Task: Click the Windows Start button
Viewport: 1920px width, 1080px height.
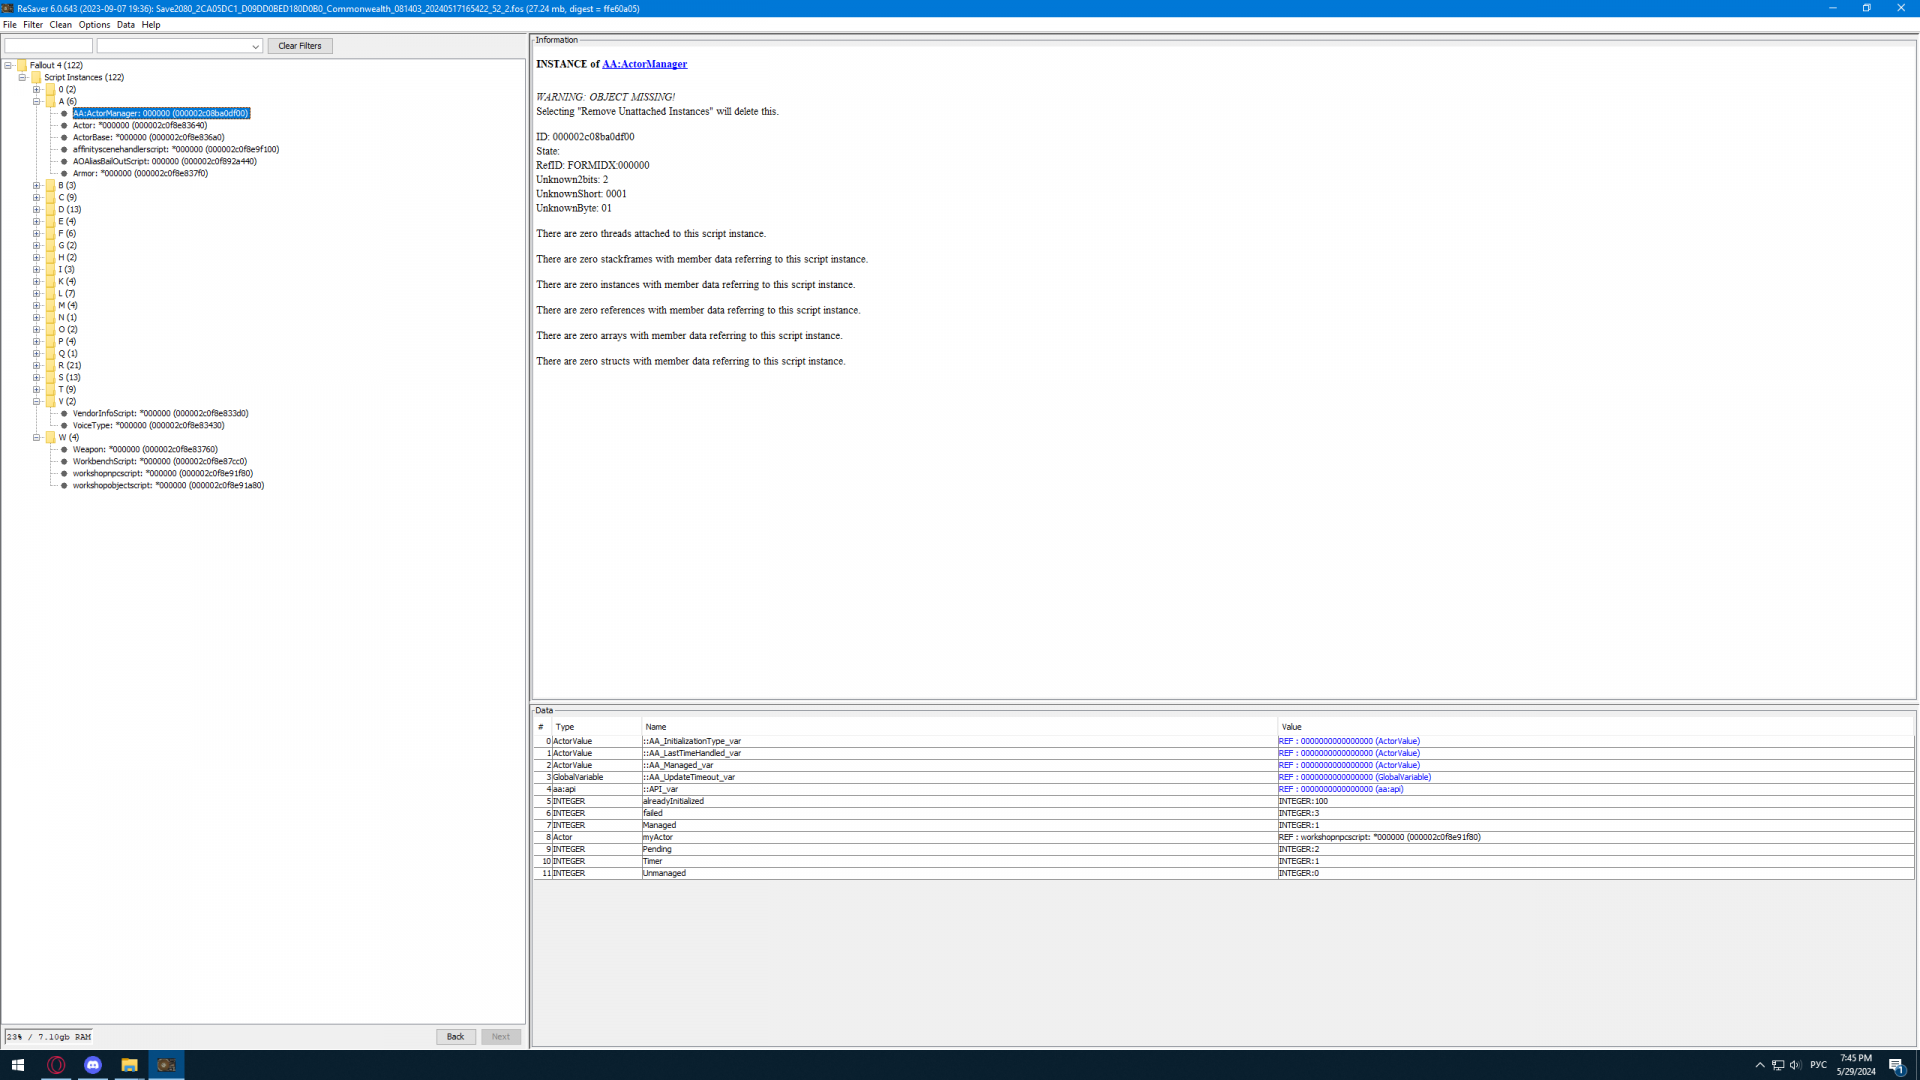Action: [x=17, y=1065]
